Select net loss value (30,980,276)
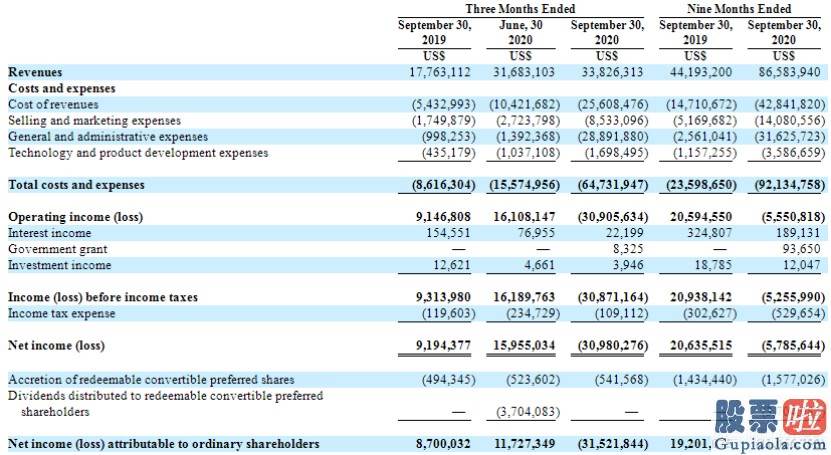Viewport: 831px width, 455px height. [613, 346]
